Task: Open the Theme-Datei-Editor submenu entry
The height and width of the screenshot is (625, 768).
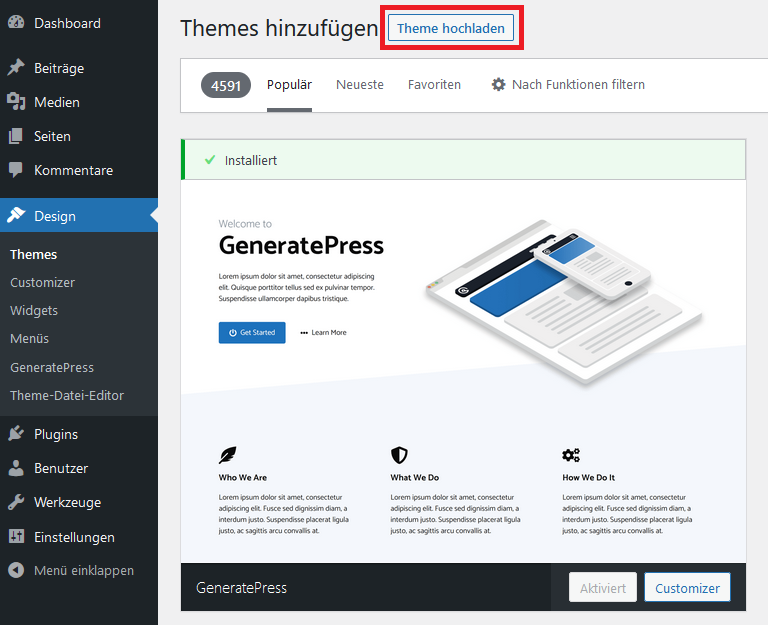Action: (67, 395)
